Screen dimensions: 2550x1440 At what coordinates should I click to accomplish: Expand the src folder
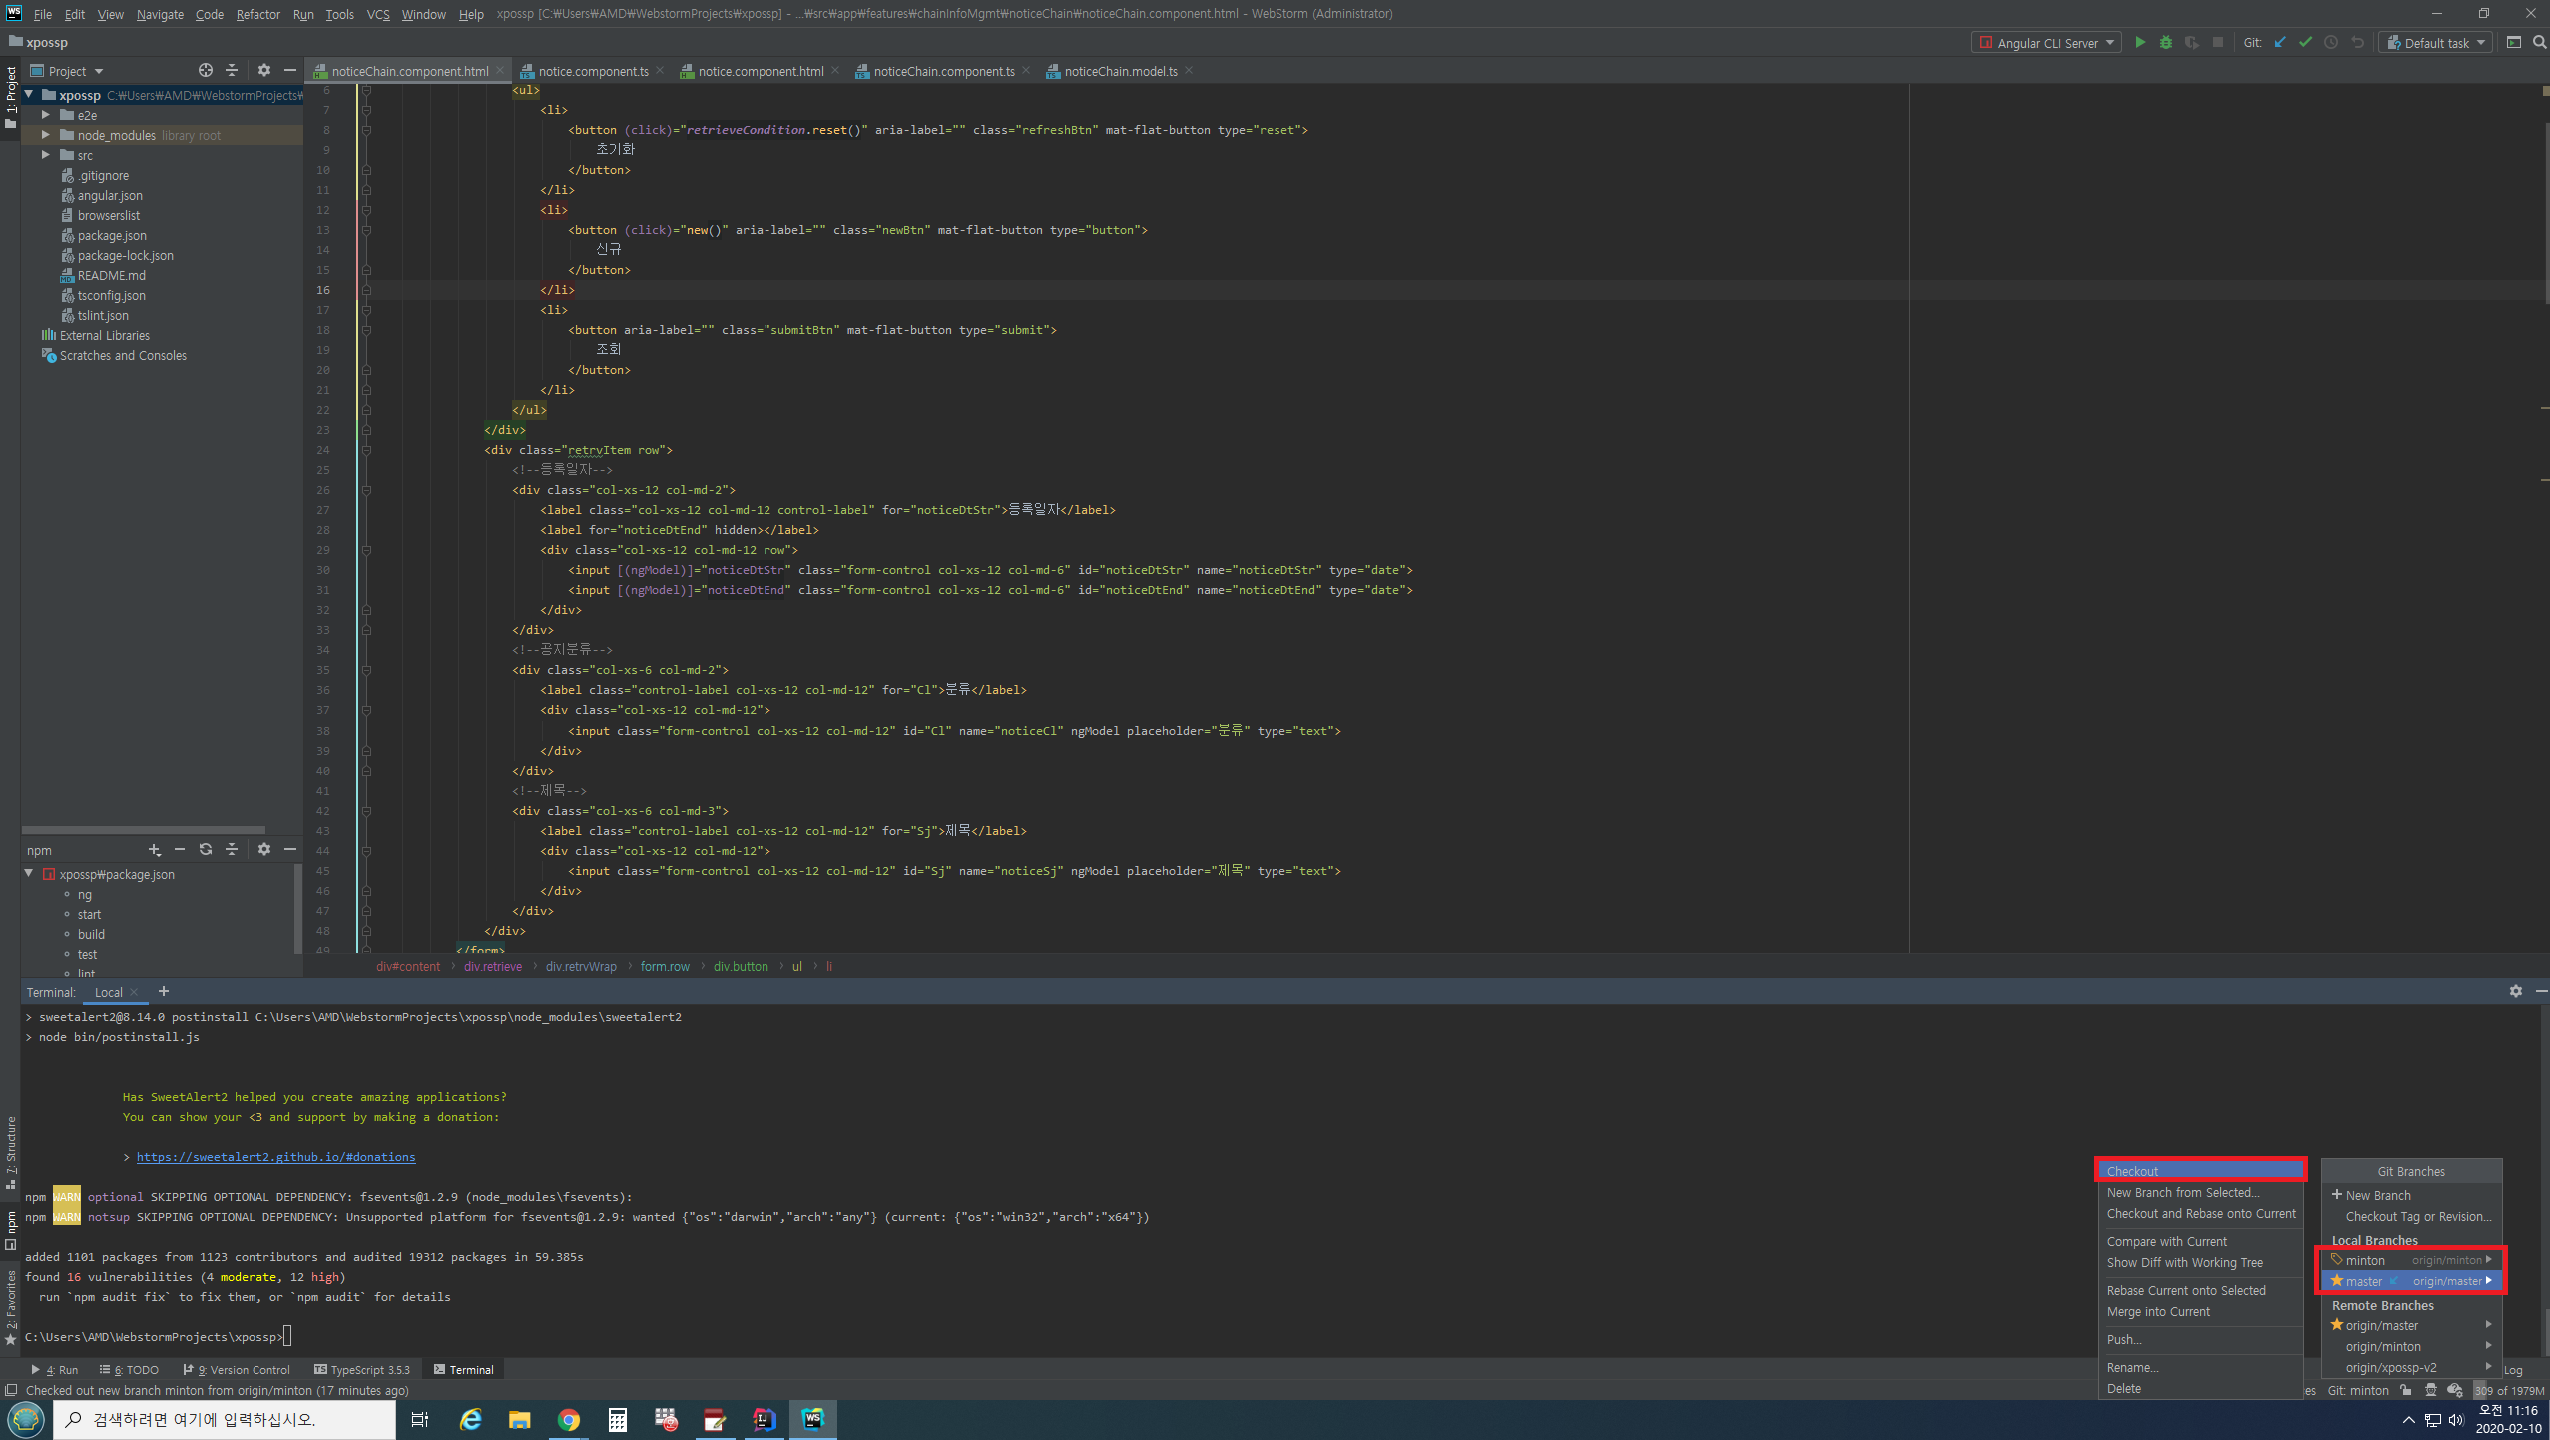point(46,155)
